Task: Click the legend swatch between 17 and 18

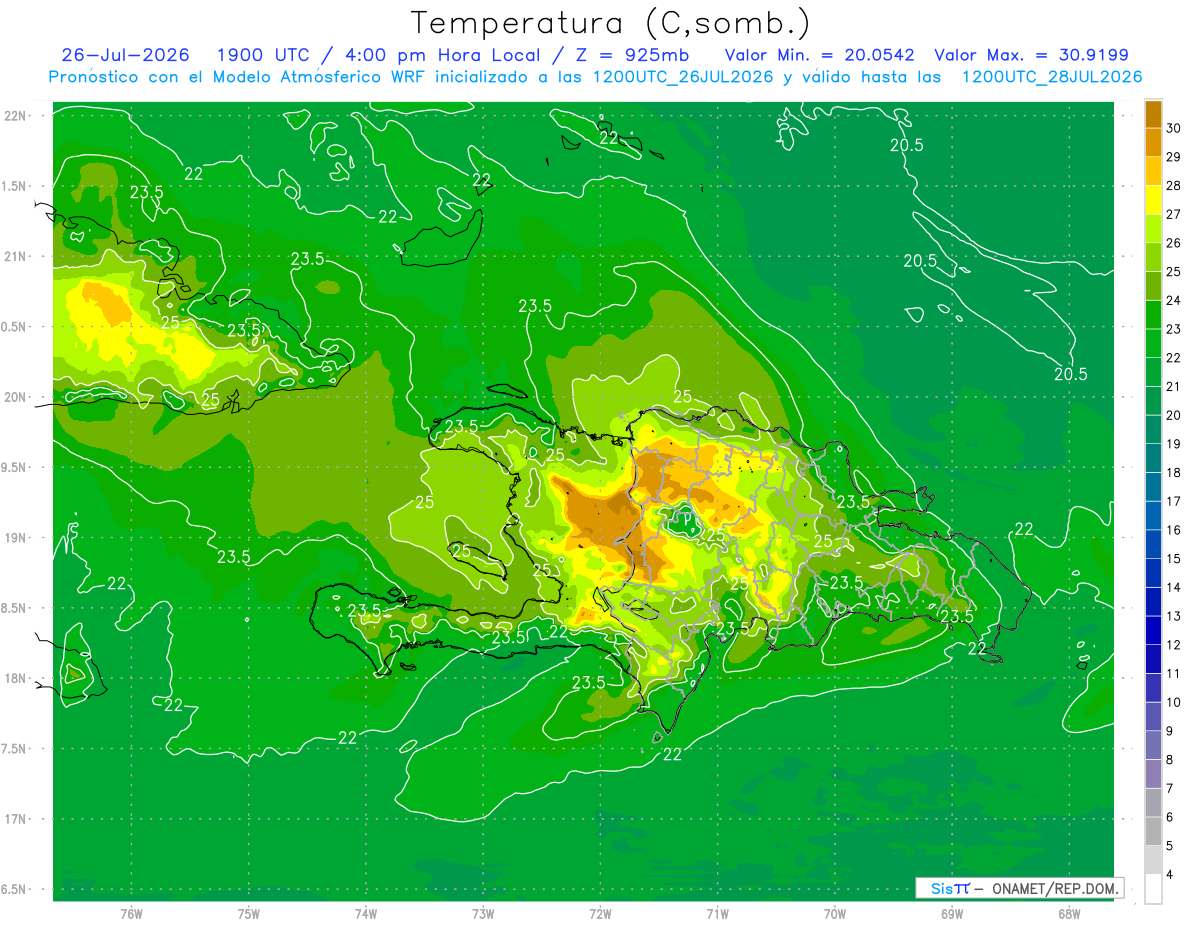Action: (1153, 487)
